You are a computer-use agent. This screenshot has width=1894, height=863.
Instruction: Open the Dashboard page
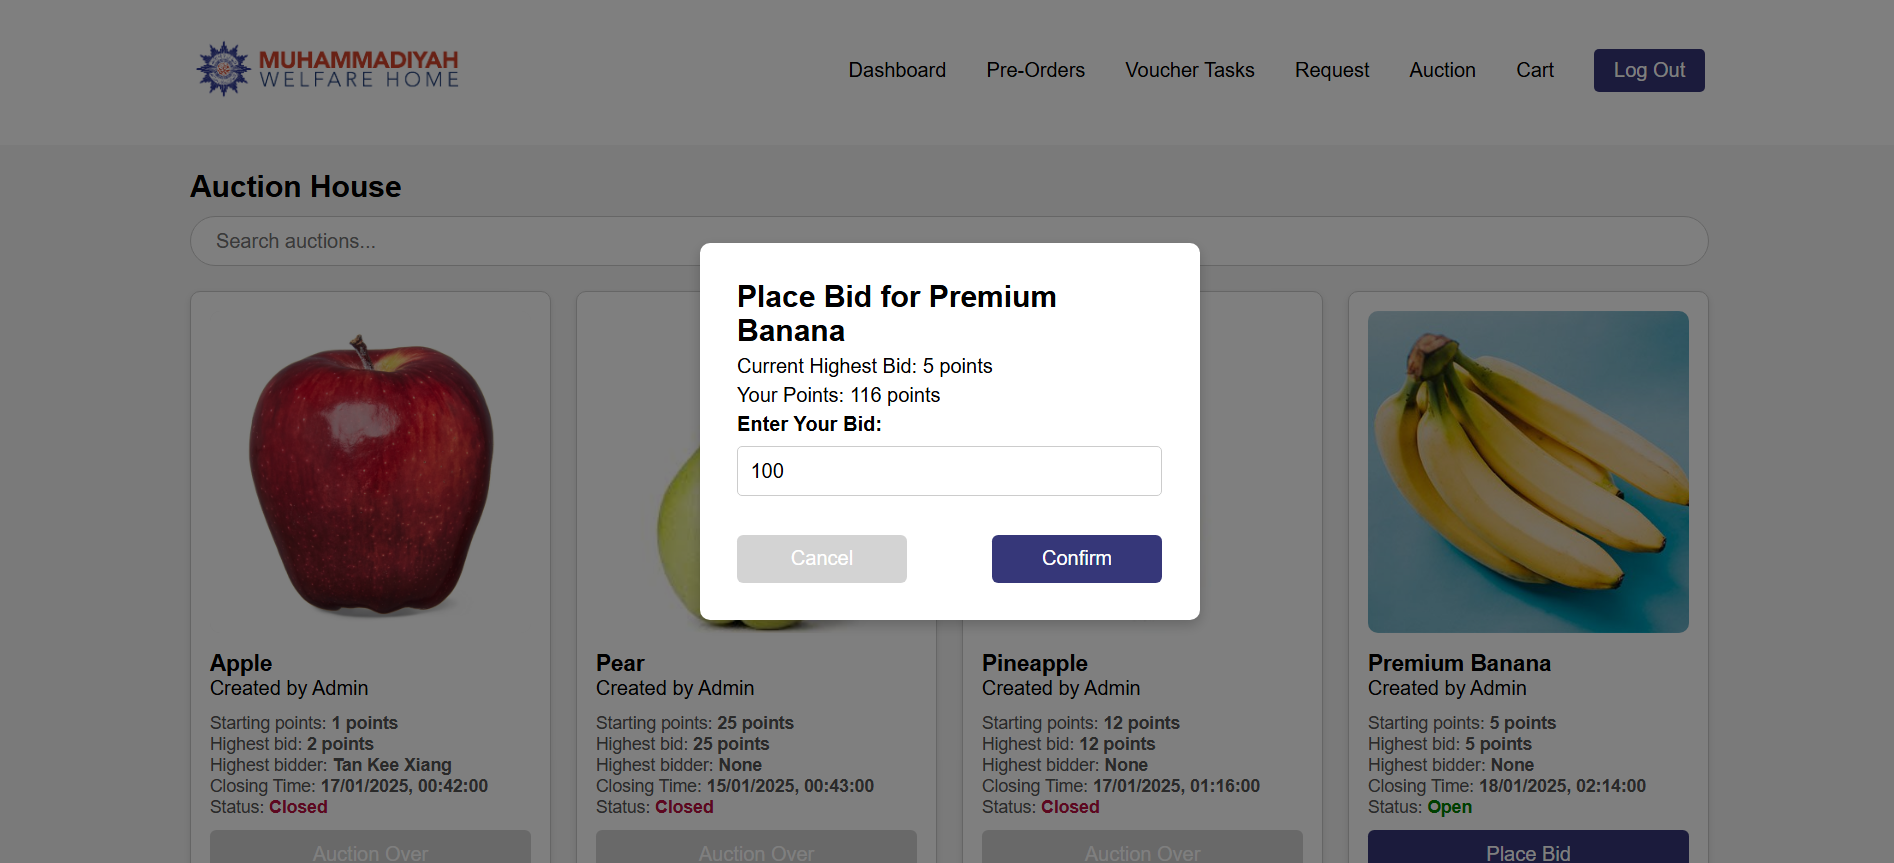tap(897, 70)
